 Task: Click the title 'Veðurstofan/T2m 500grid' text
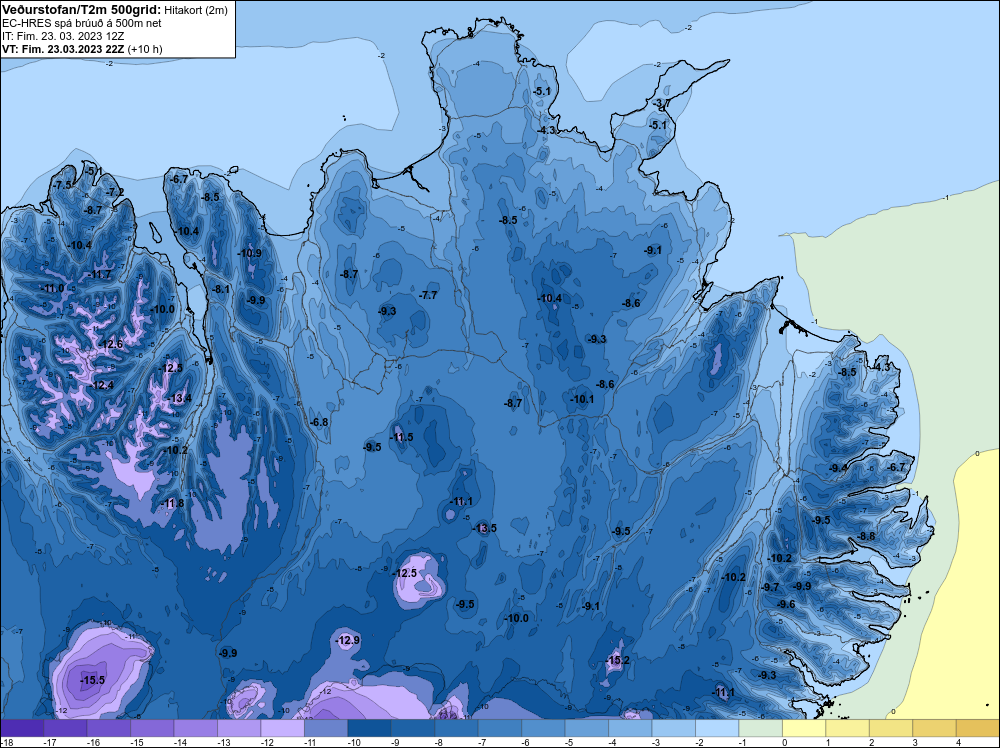click(x=79, y=10)
